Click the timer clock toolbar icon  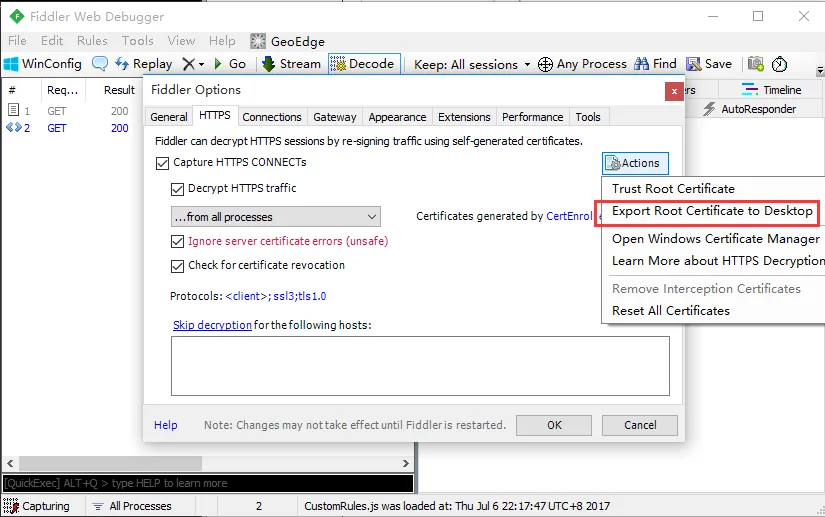(x=779, y=64)
